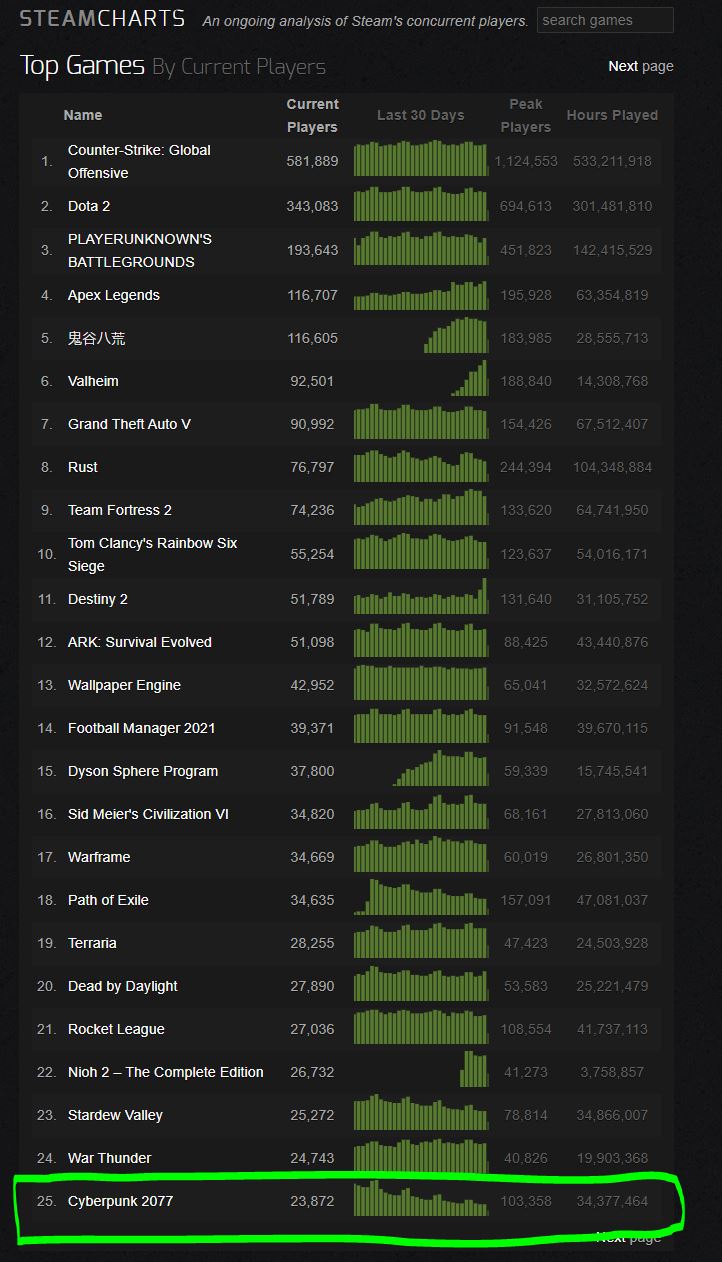Select Warframe hours played 26,801,350
Image resolution: width=722 pixels, height=1262 pixels.
tap(612, 857)
